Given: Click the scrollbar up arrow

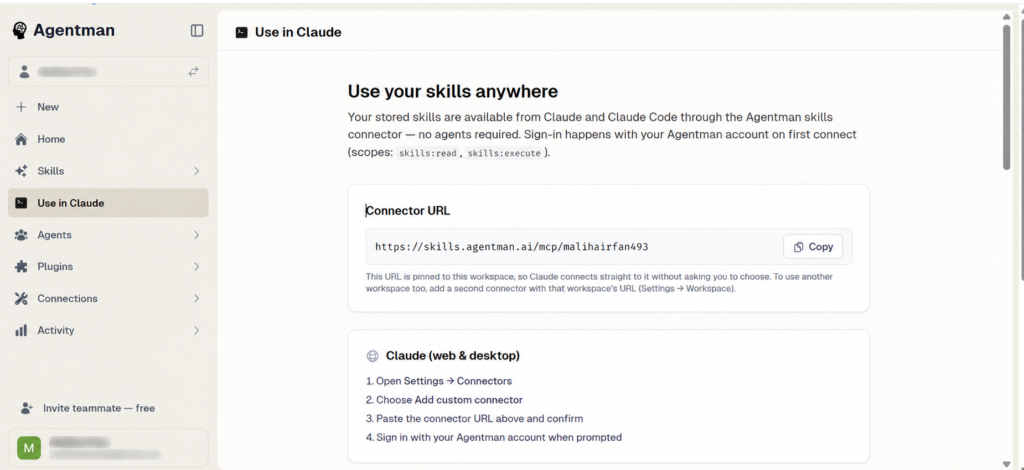Looking at the screenshot, I should click(x=1006, y=16).
